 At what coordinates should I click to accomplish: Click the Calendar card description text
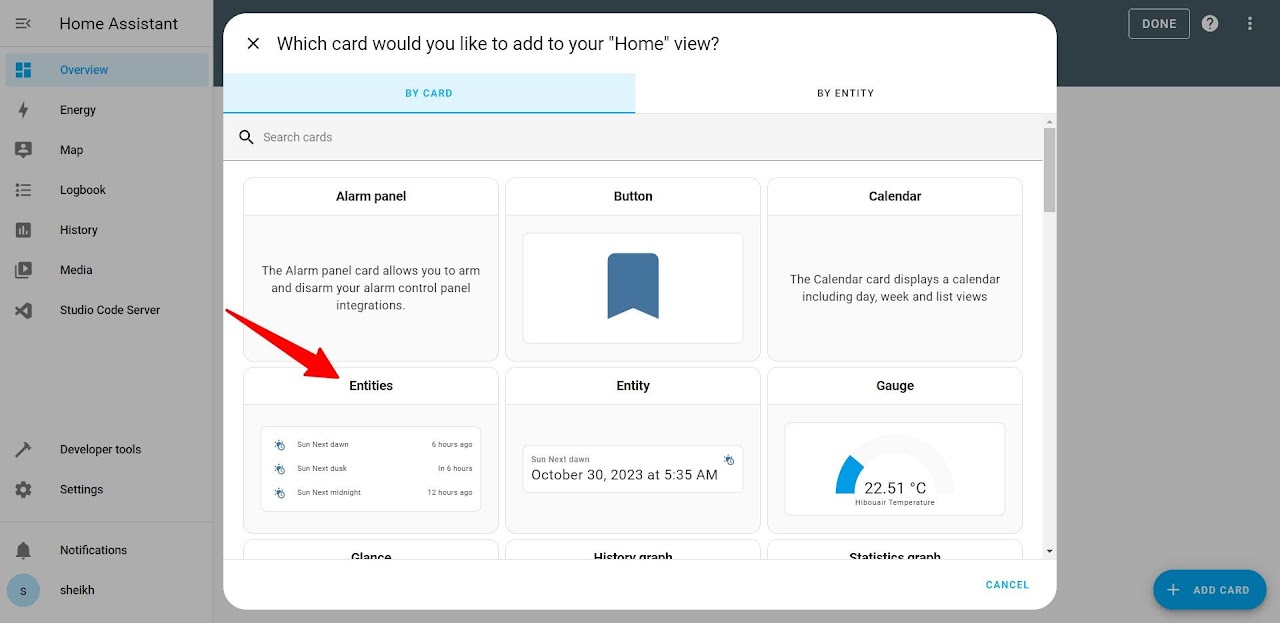895,288
